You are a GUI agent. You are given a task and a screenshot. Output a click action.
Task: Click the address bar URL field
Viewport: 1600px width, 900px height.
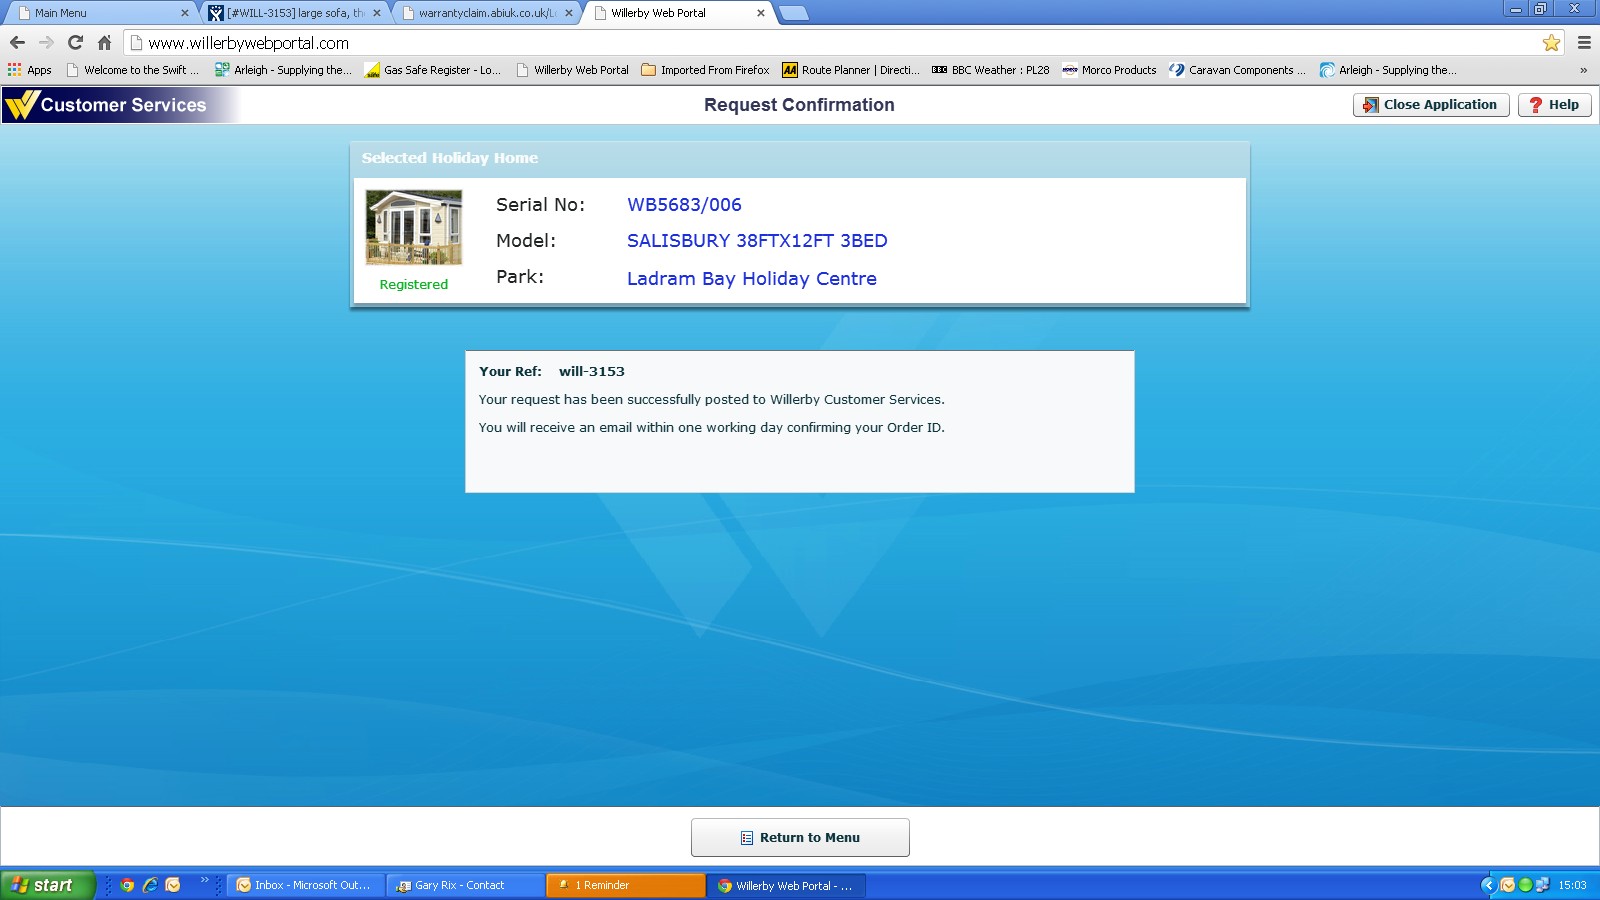click(800, 43)
